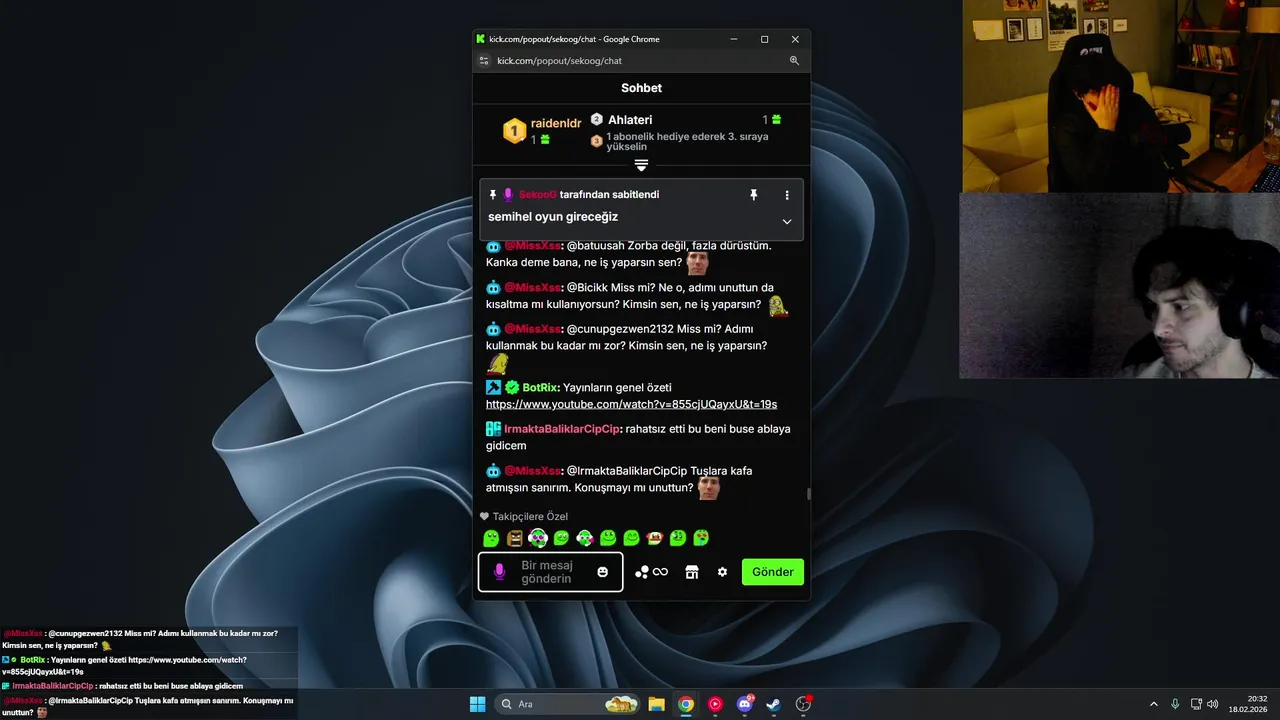Open IrmaktaBaliklarCipCip username in chat
This screenshot has height=720, width=1280.
[562, 429]
